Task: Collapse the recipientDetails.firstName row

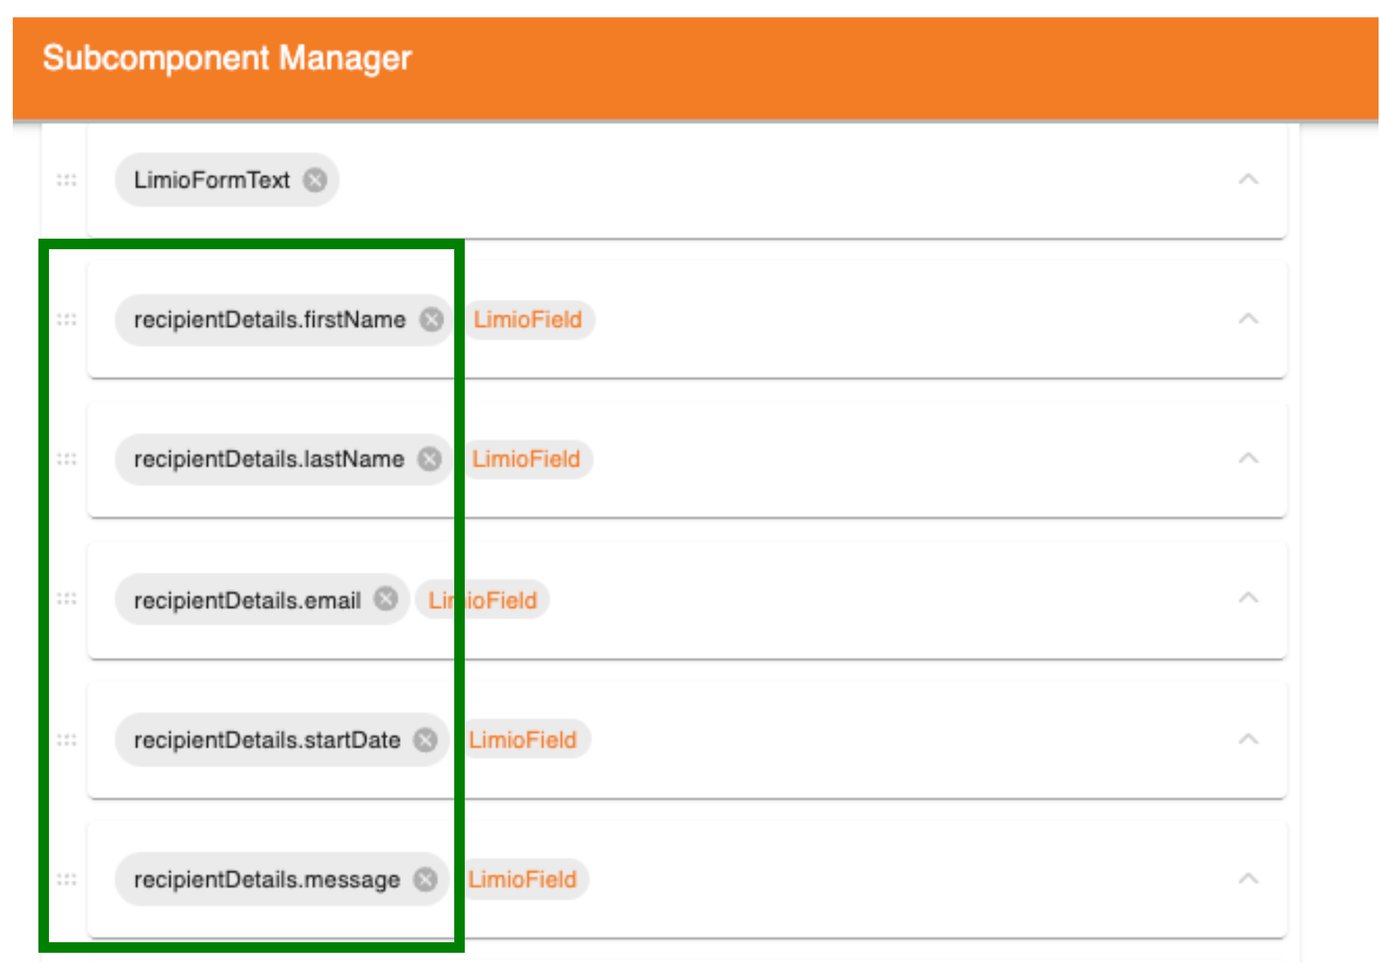Action: 1248,319
